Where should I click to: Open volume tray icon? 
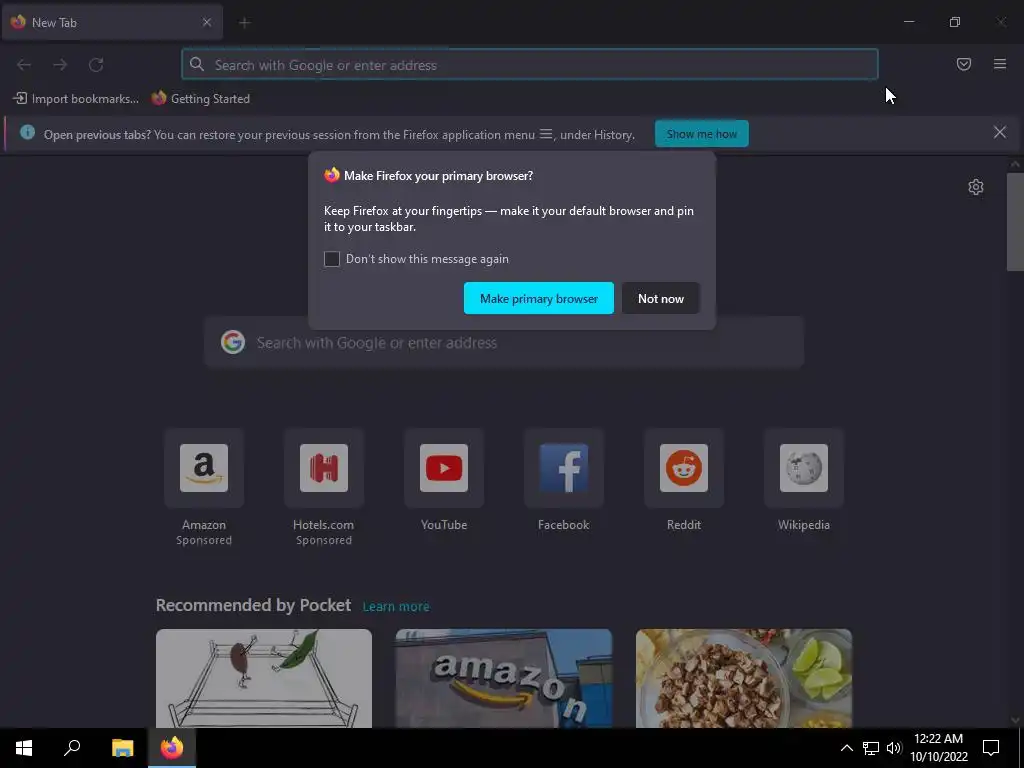[x=894, y=748]
